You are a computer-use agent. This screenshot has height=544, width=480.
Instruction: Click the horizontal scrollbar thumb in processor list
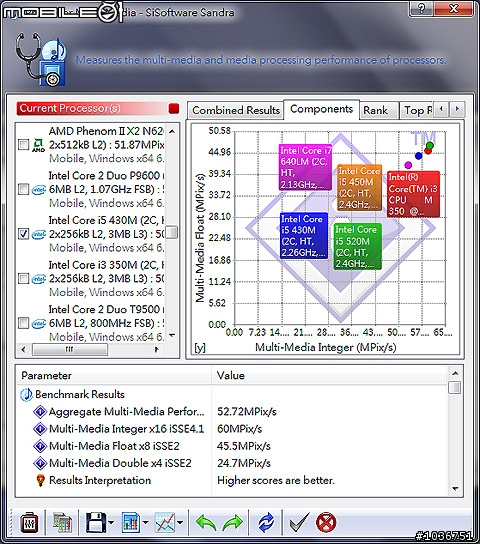(70, 349)
